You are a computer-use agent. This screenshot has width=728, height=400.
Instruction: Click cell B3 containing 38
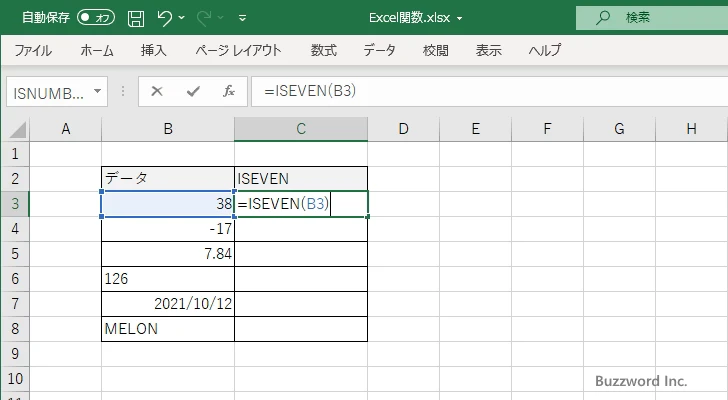[168, 204]
